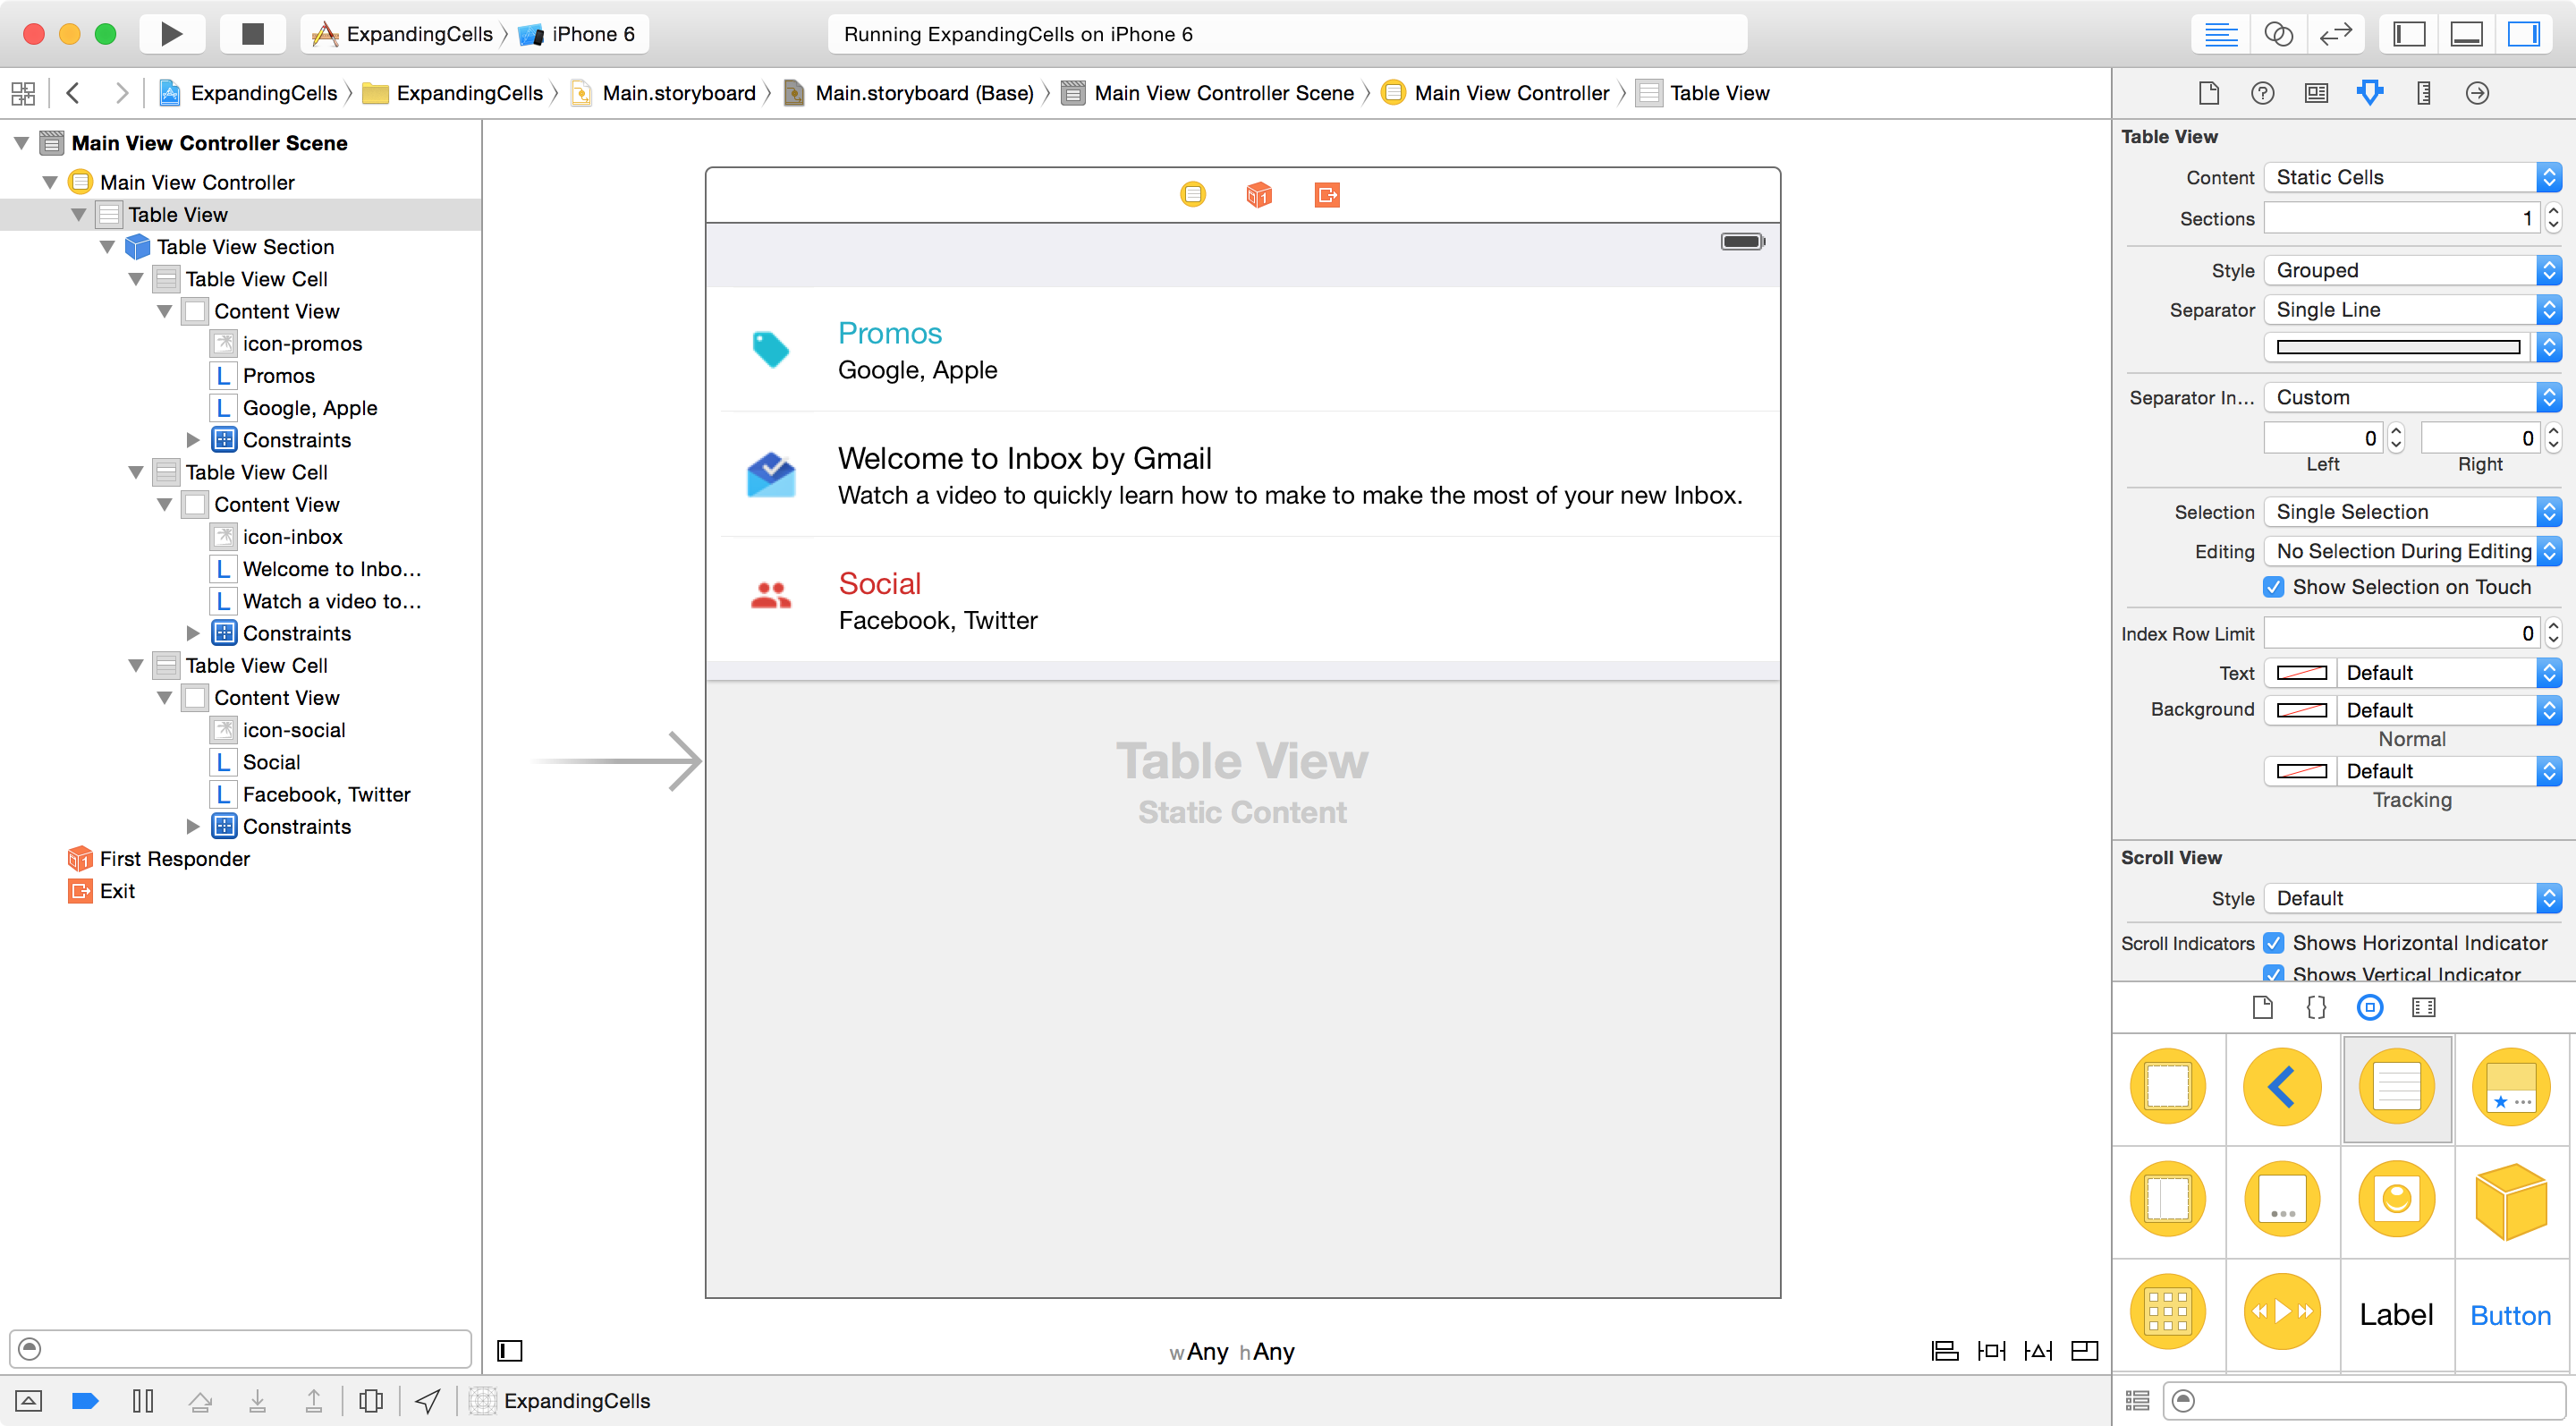Toggle the document outline button
This screenshot has height=1426, width=2576.
510,1351
